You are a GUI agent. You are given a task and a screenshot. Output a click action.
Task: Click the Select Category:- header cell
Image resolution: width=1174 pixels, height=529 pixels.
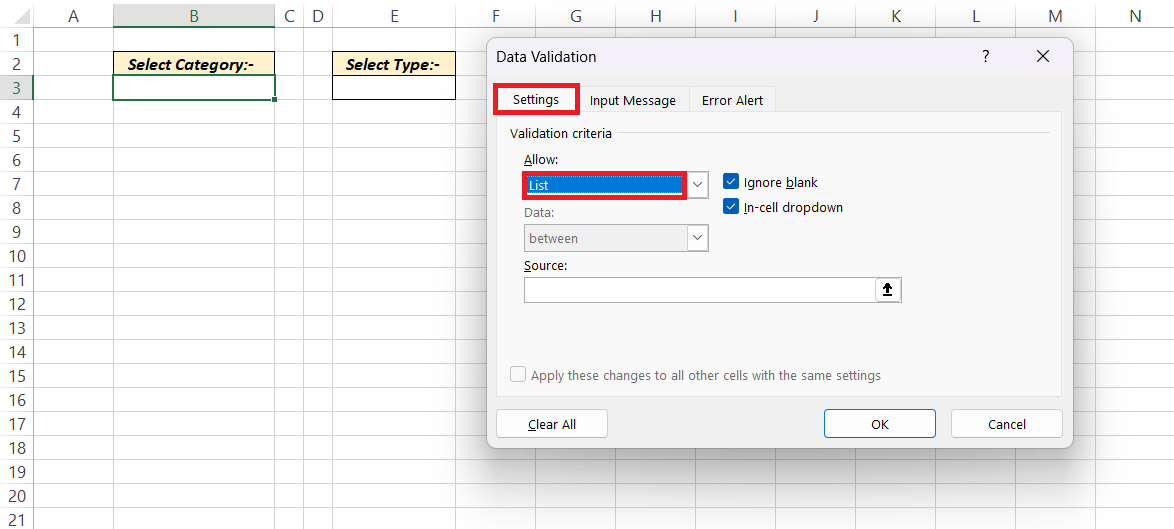[x=194, y=64]
